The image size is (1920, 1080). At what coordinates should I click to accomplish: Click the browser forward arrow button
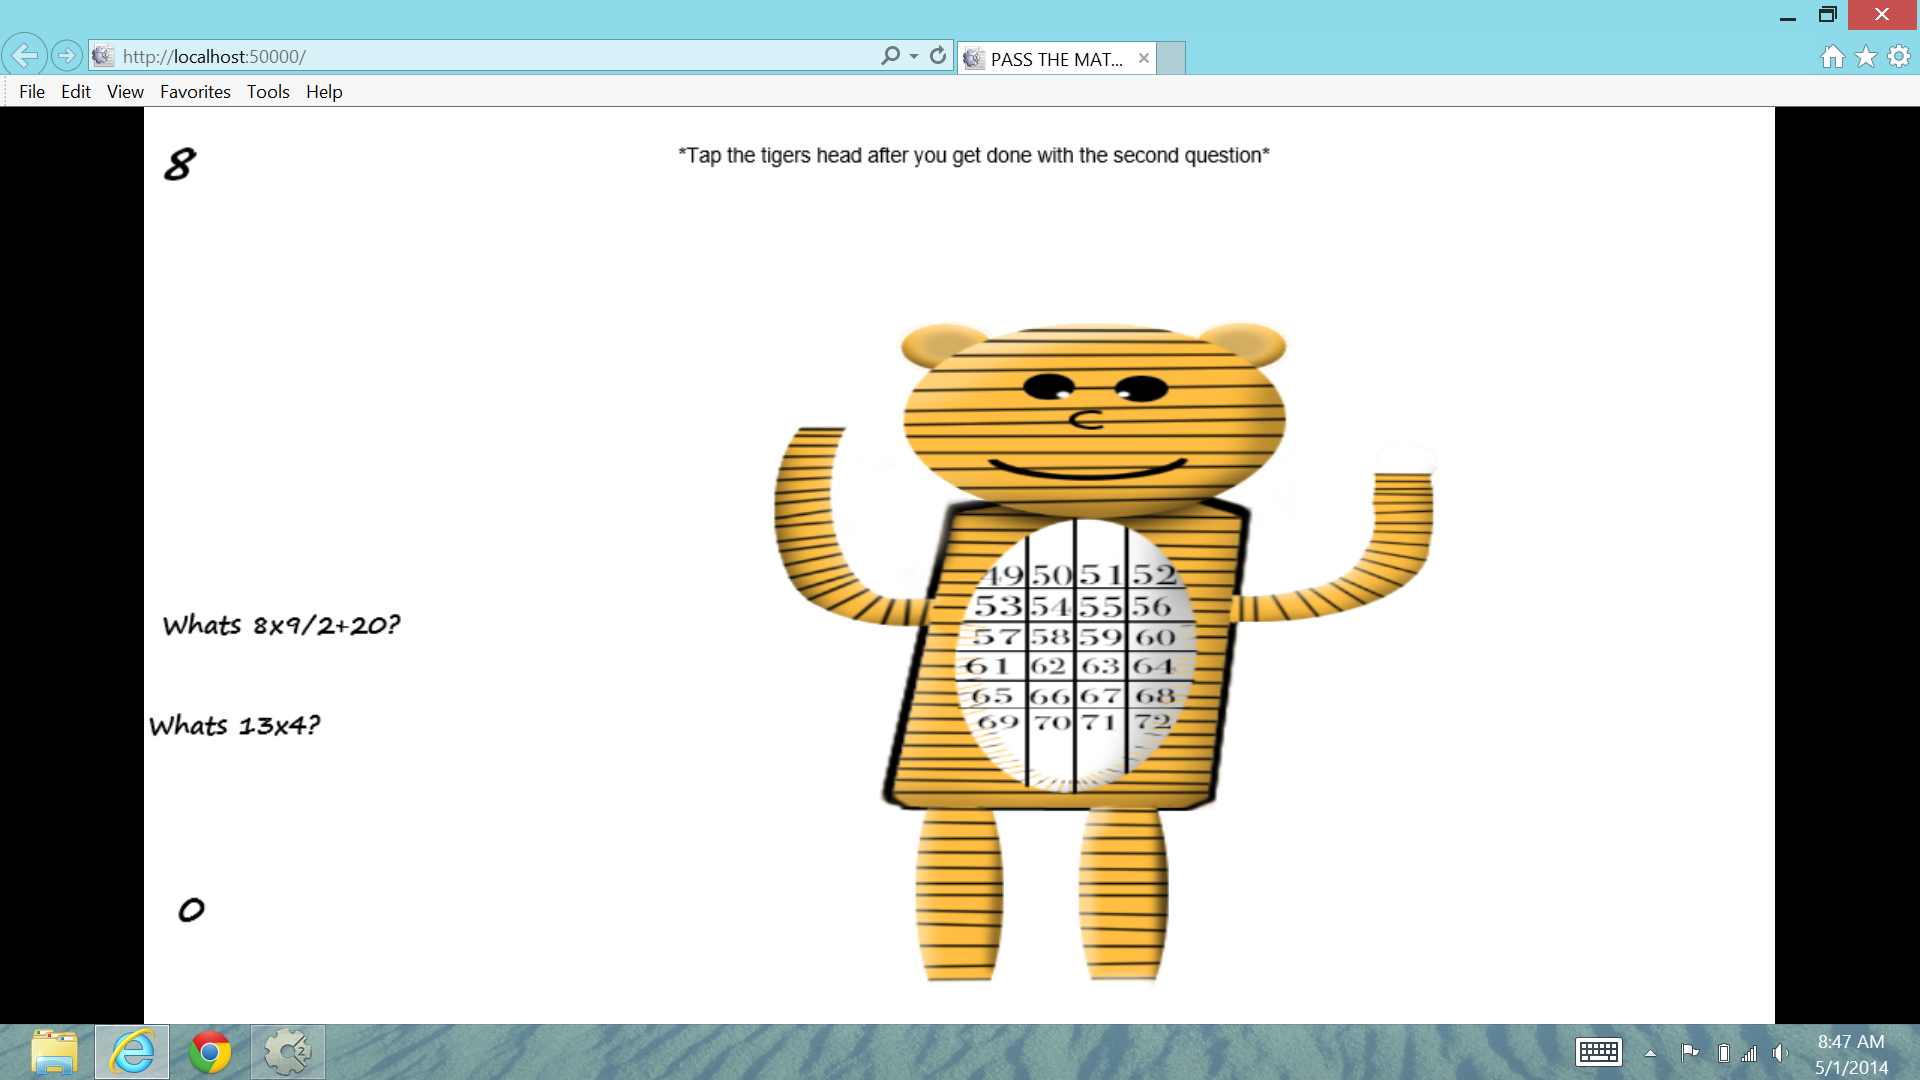[67, 56]
